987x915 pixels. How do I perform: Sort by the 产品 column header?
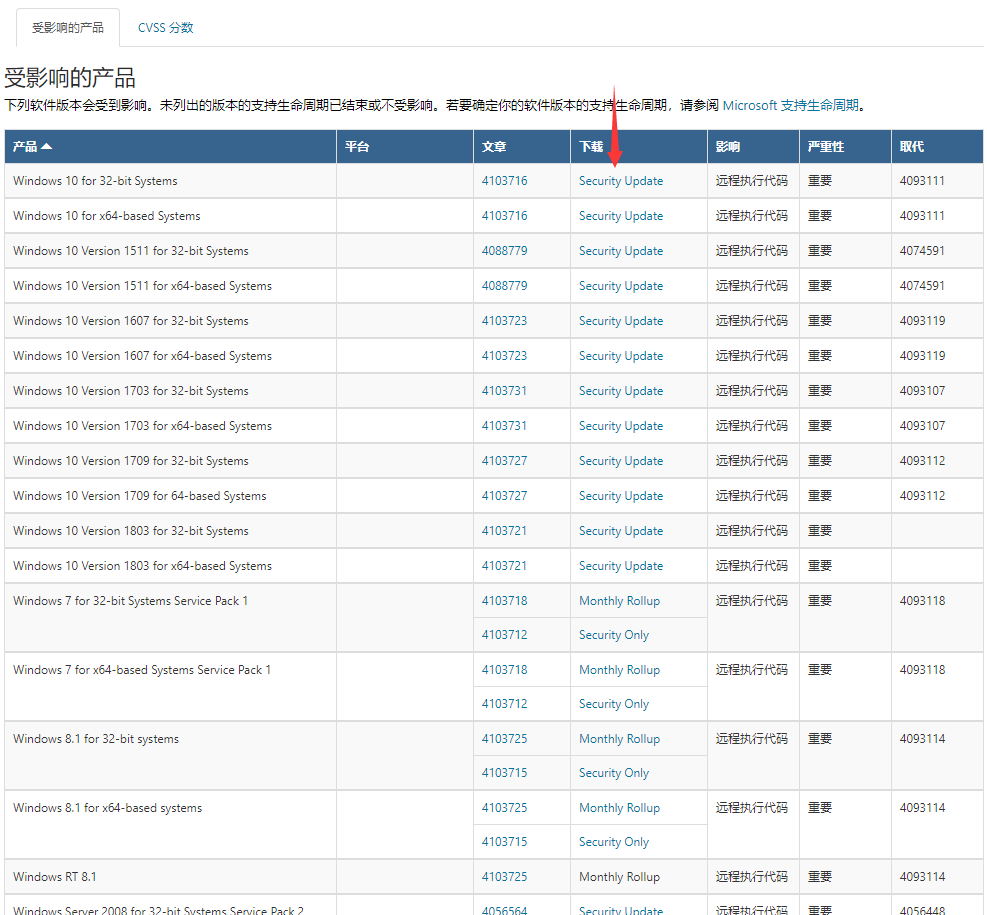[171, 147]
